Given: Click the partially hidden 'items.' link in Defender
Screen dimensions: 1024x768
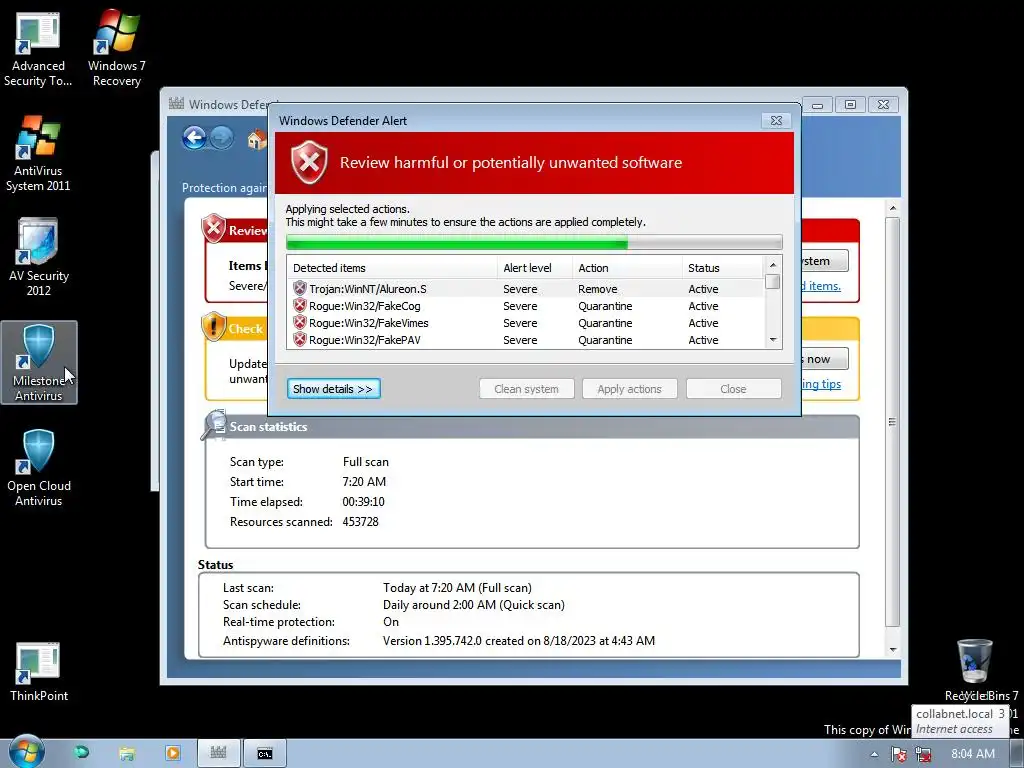Looking at the screenshot, I should (822, 286).
